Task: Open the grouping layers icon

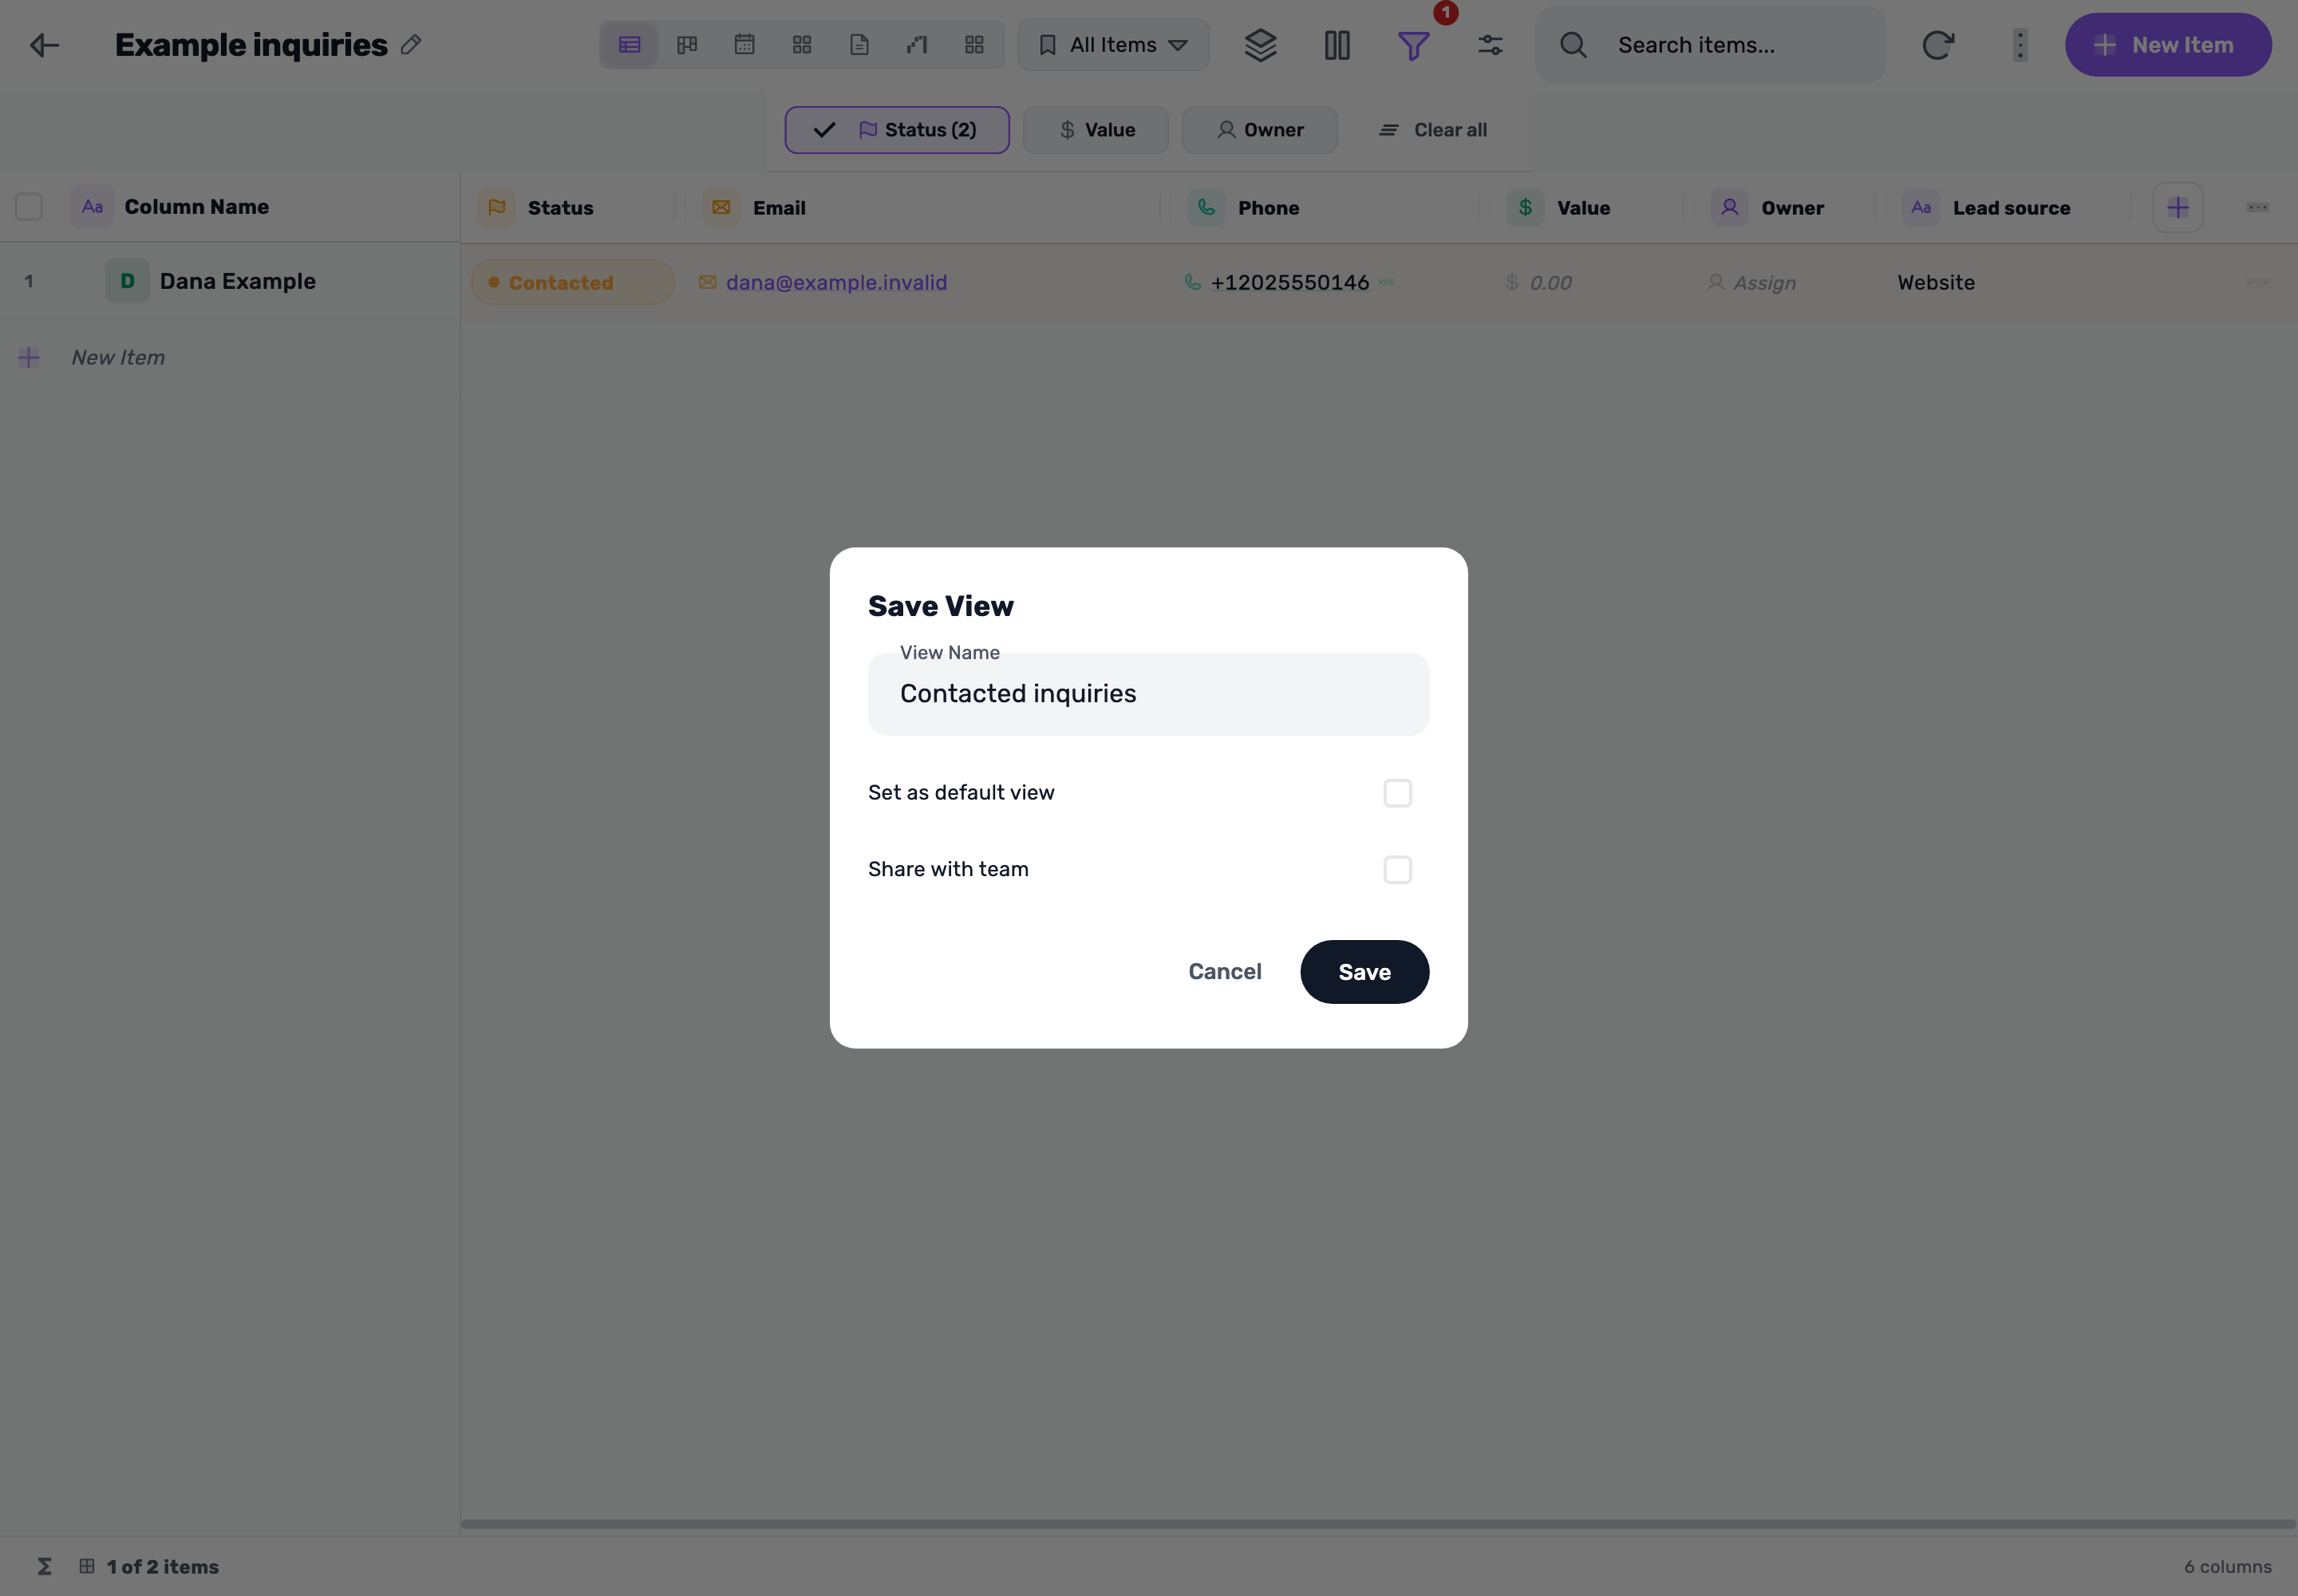Action: pos(1260,45)
